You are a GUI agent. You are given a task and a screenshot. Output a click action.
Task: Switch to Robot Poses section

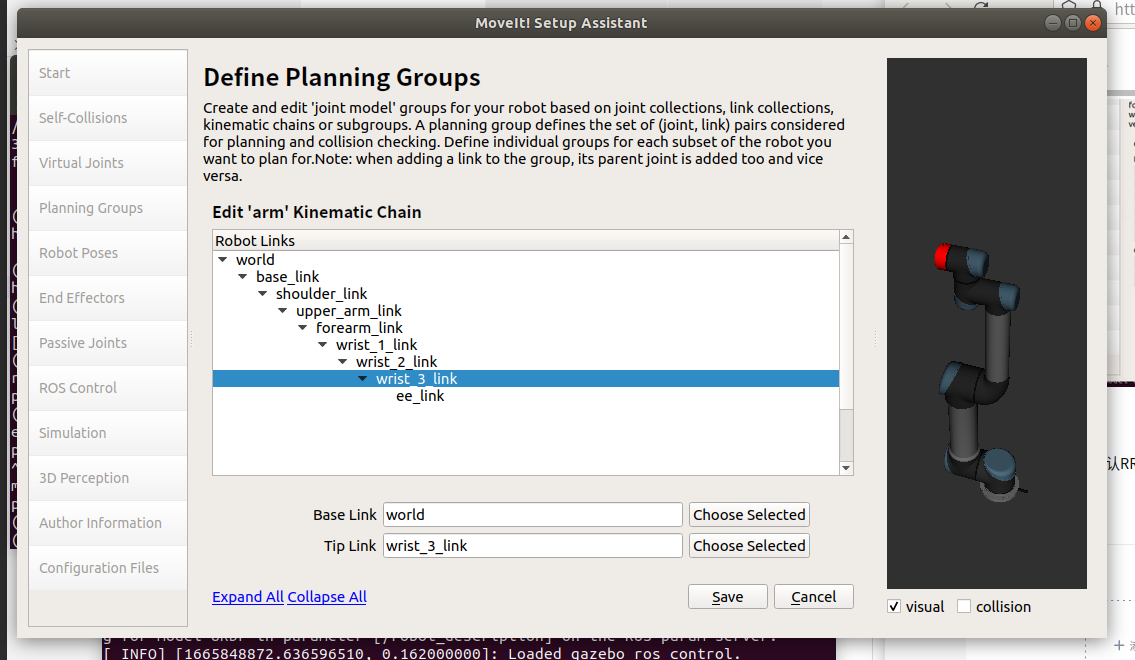click(x=79, y=253)
